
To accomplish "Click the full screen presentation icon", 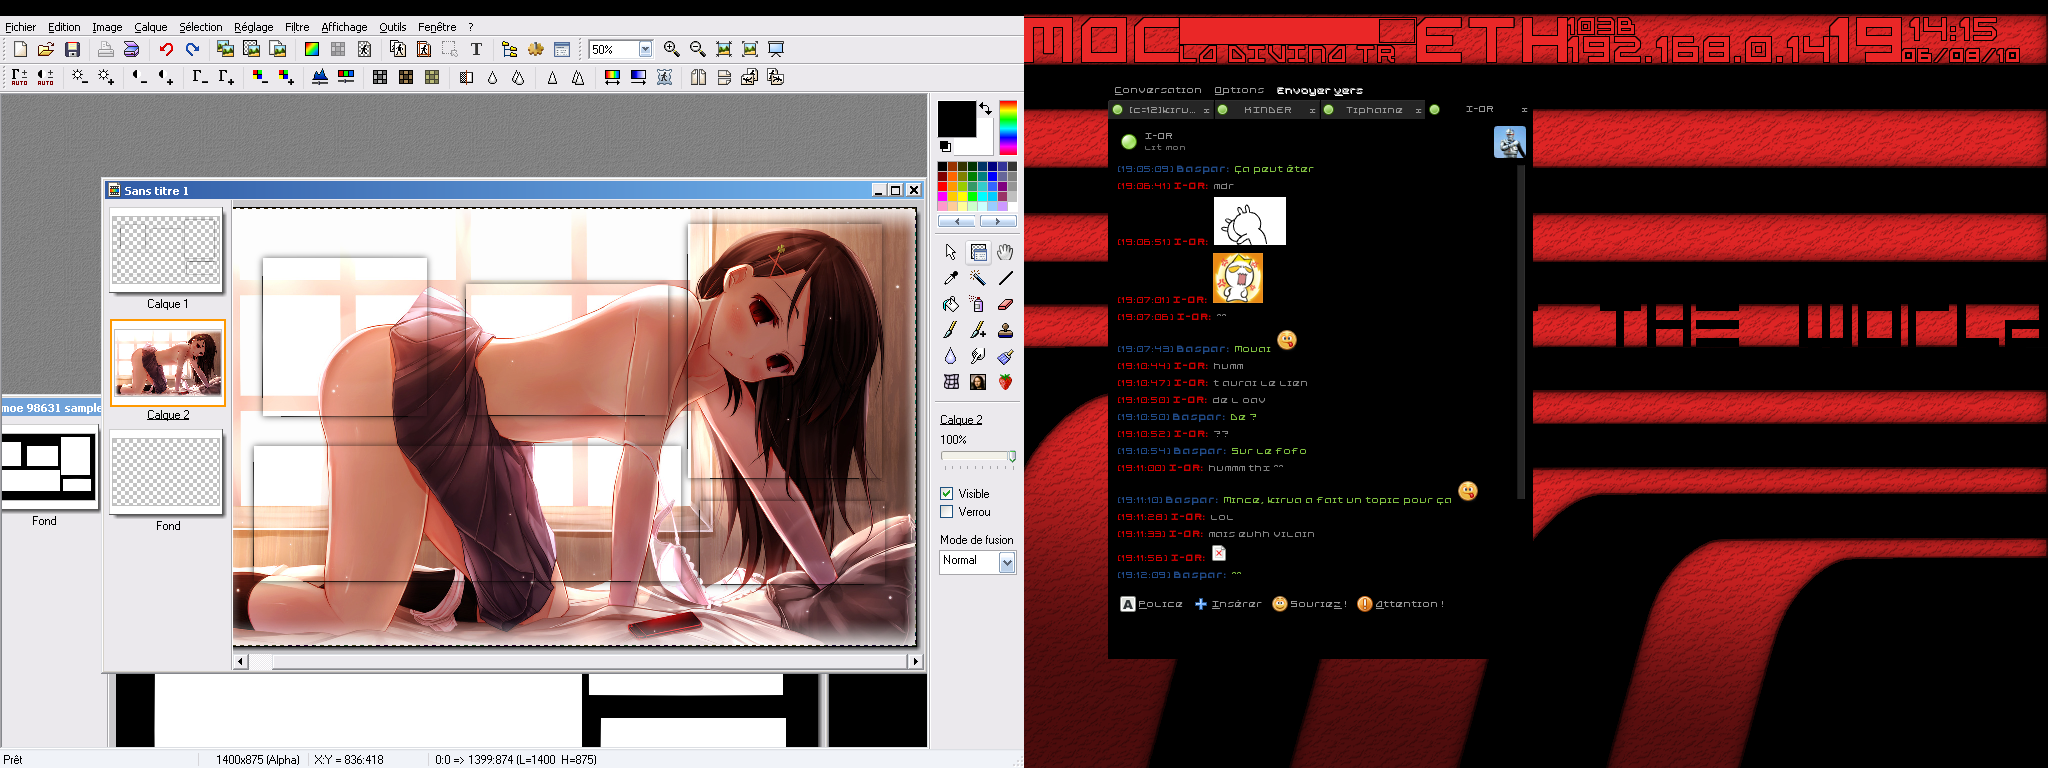I will point(776,49).
